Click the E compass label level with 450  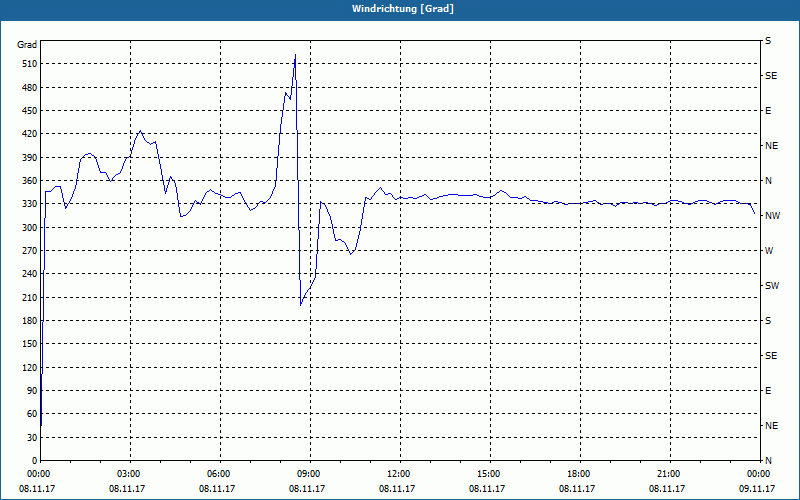point(769,111)
